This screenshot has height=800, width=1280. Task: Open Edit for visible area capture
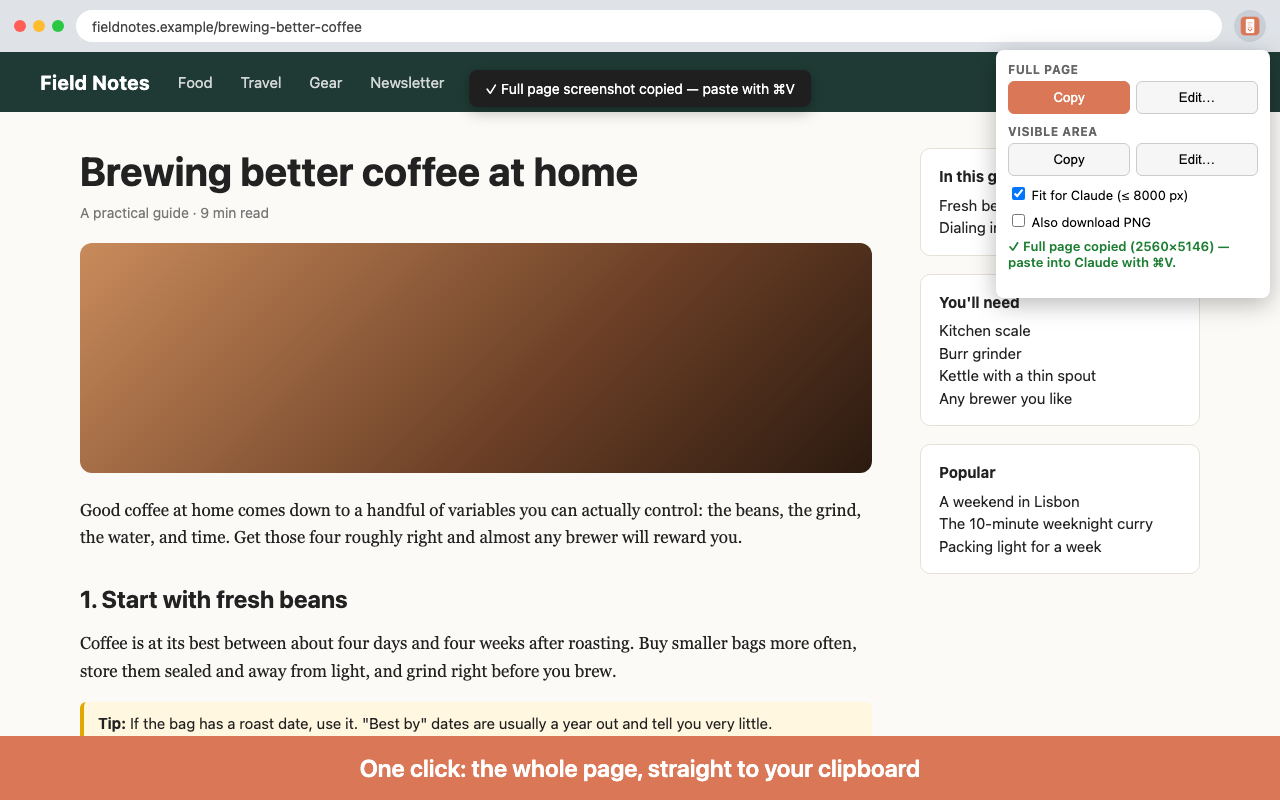(1196, 159)
